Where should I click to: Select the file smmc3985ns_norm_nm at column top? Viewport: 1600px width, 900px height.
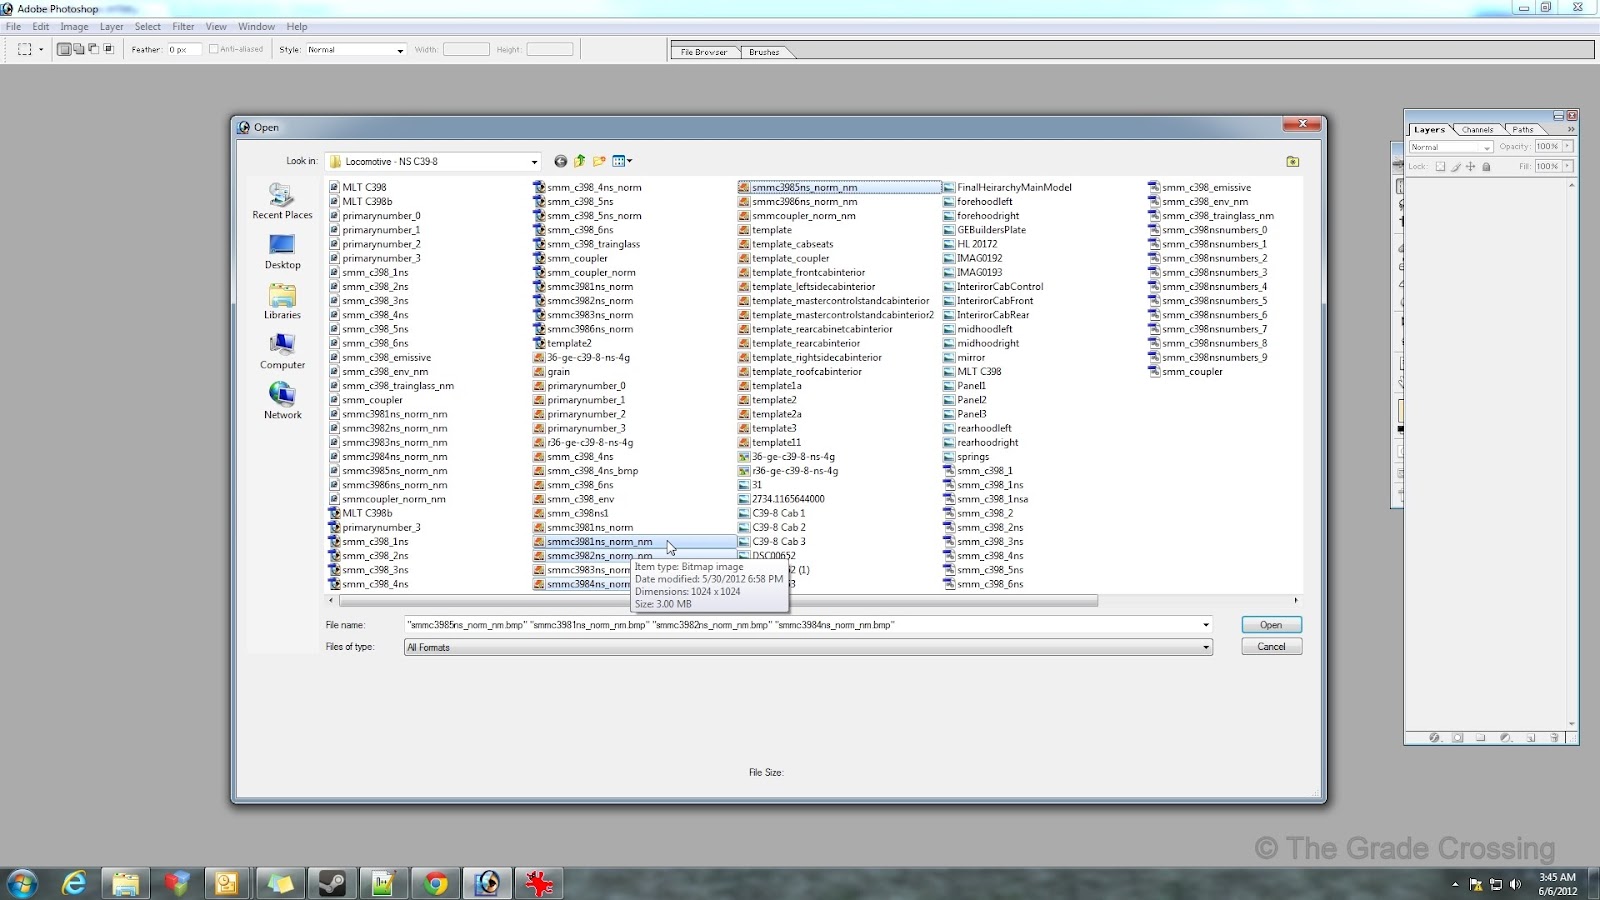pyautogui.click(x=839, y=187)
